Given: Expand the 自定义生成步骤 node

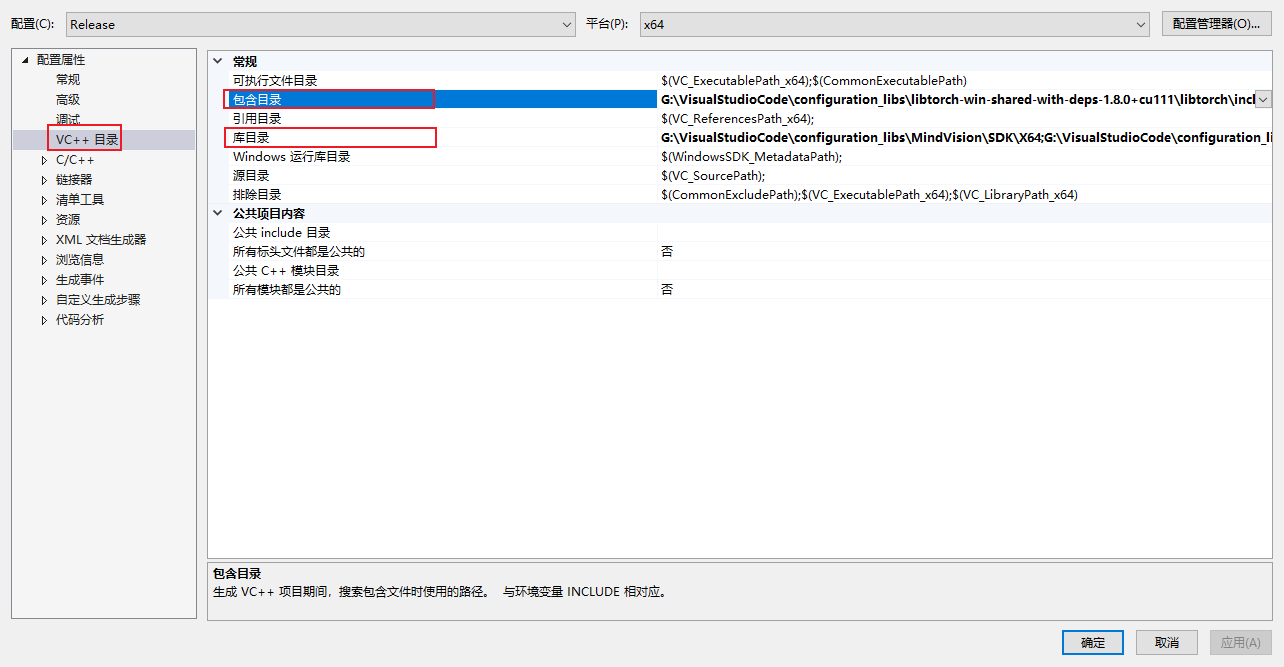Looking at the screenshot, I should (x=44, y=300).
